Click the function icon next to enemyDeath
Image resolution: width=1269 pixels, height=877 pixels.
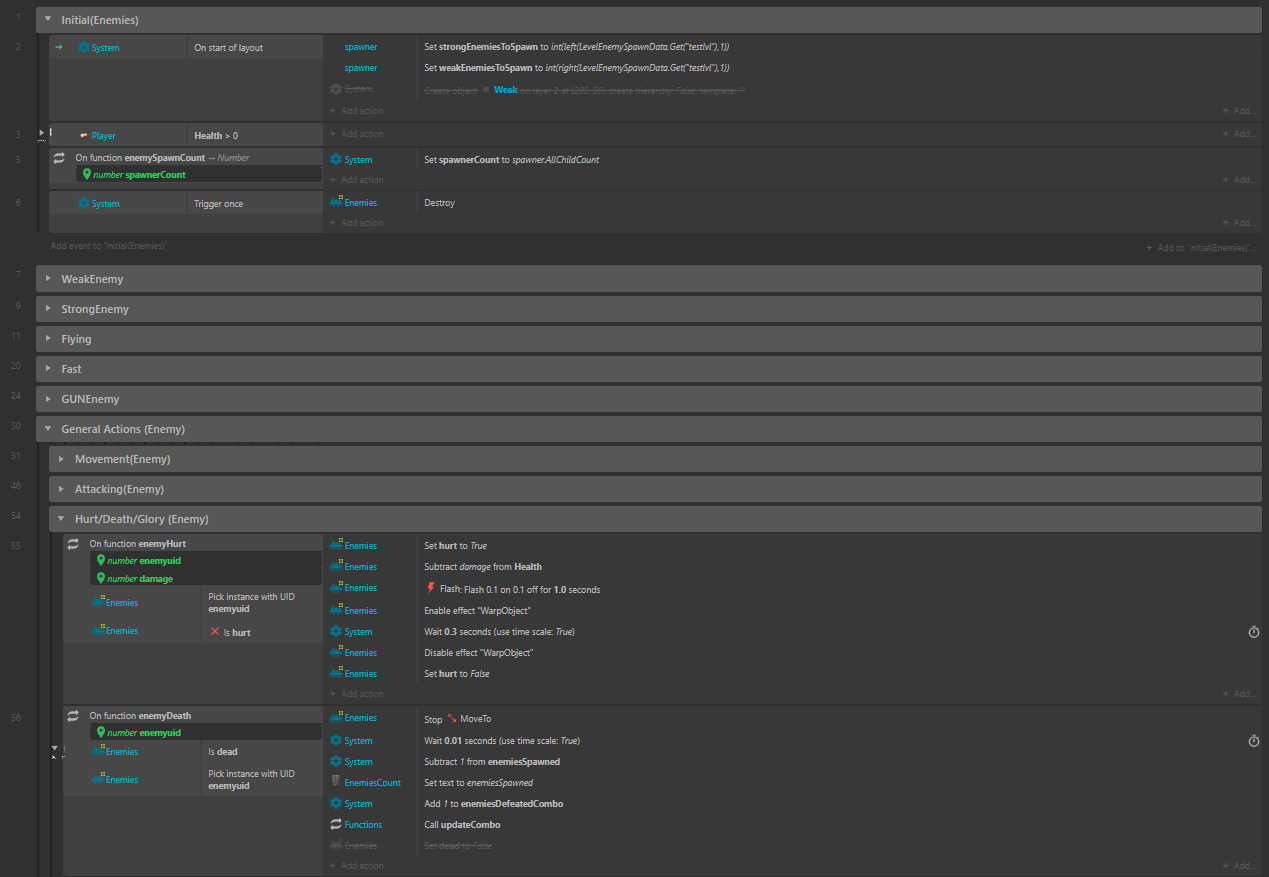pos(72,716)
